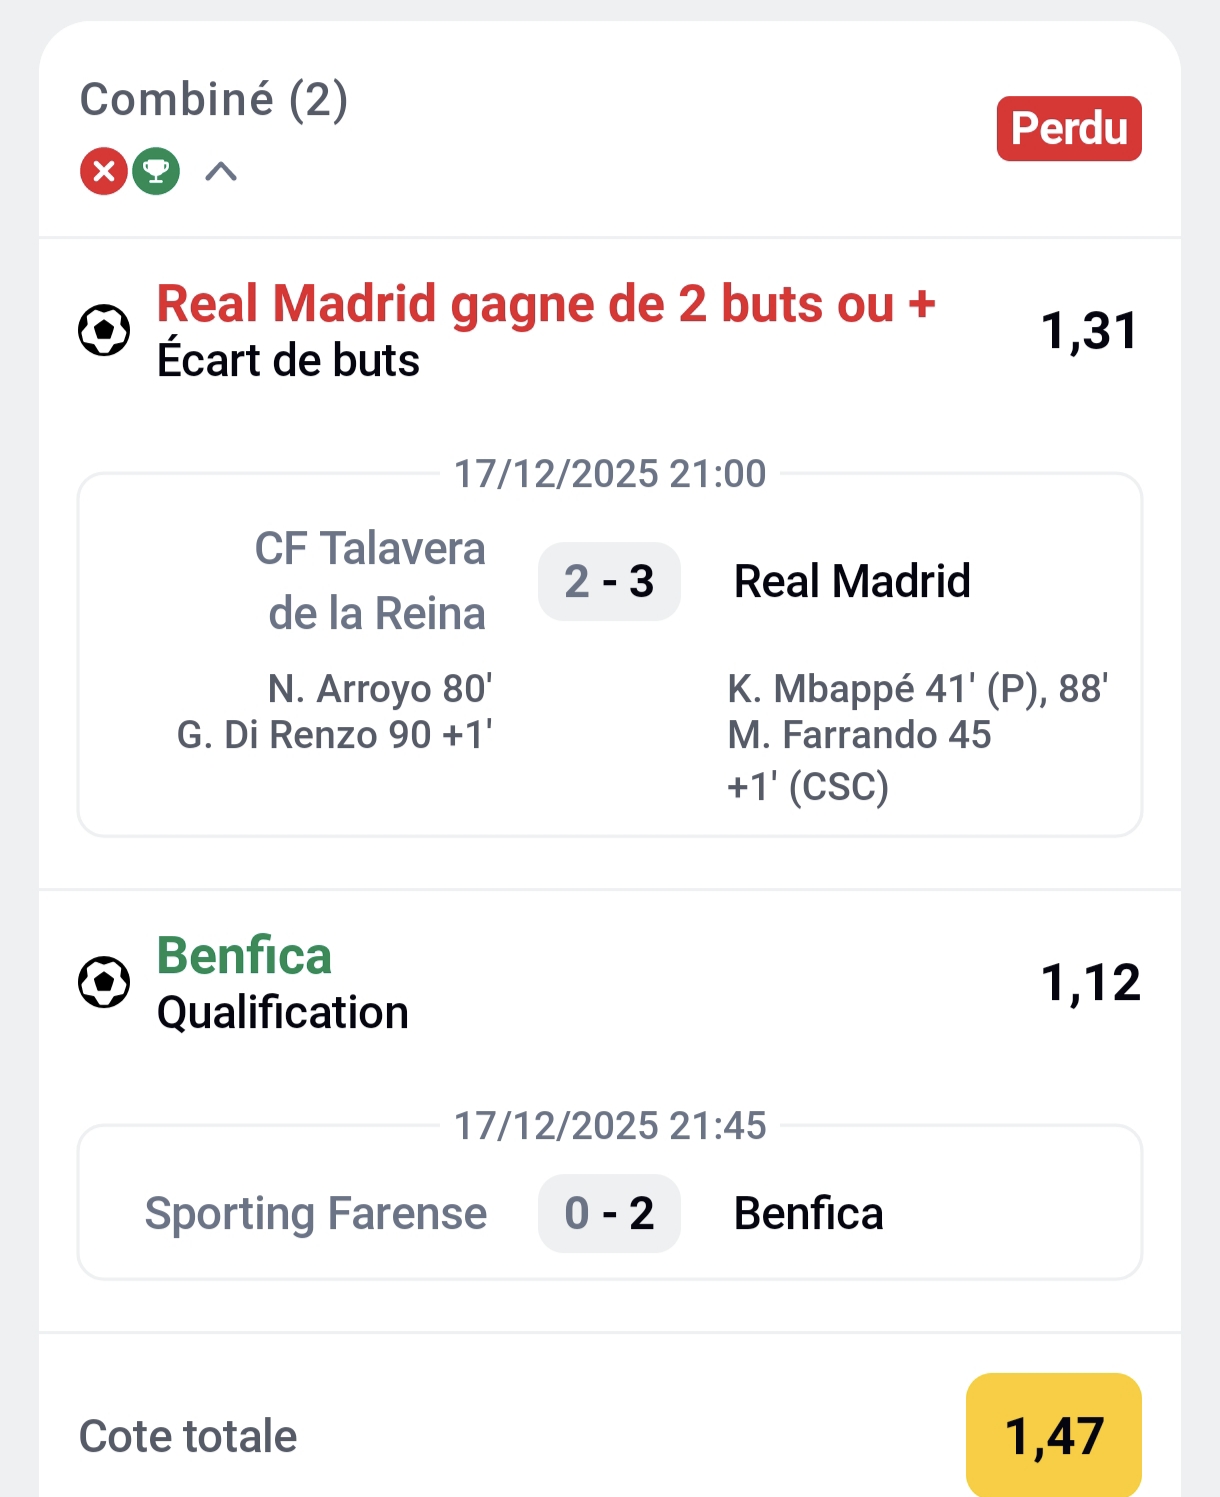
Task: Click the soccer ball icon next to Real Madrid bet
Action: 102,330
